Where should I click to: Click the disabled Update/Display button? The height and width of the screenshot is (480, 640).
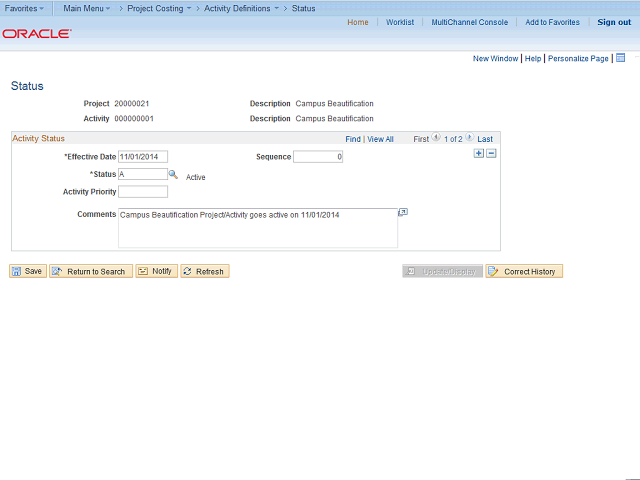[x=442, y=271]
